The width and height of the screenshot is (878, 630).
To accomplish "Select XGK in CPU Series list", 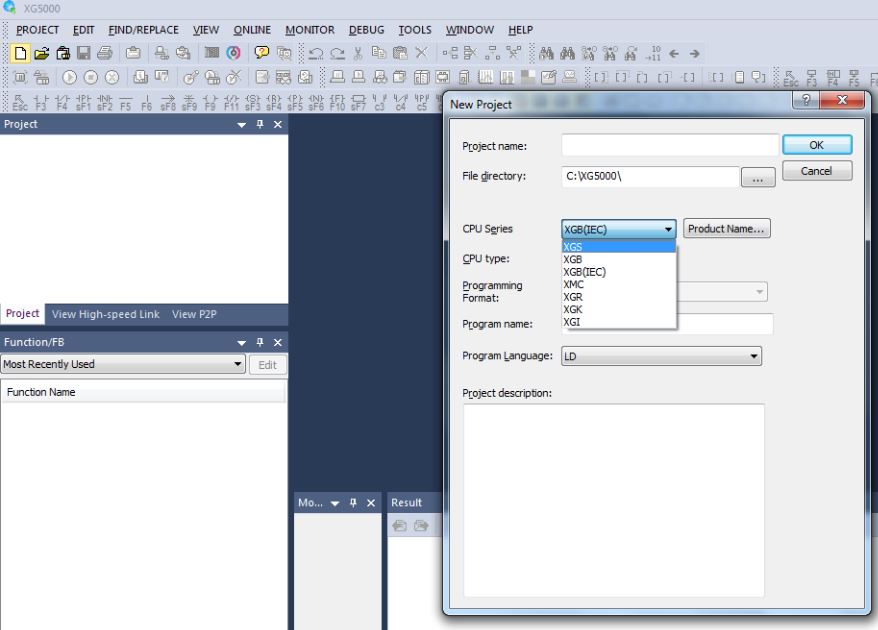I will pos(618,310).
